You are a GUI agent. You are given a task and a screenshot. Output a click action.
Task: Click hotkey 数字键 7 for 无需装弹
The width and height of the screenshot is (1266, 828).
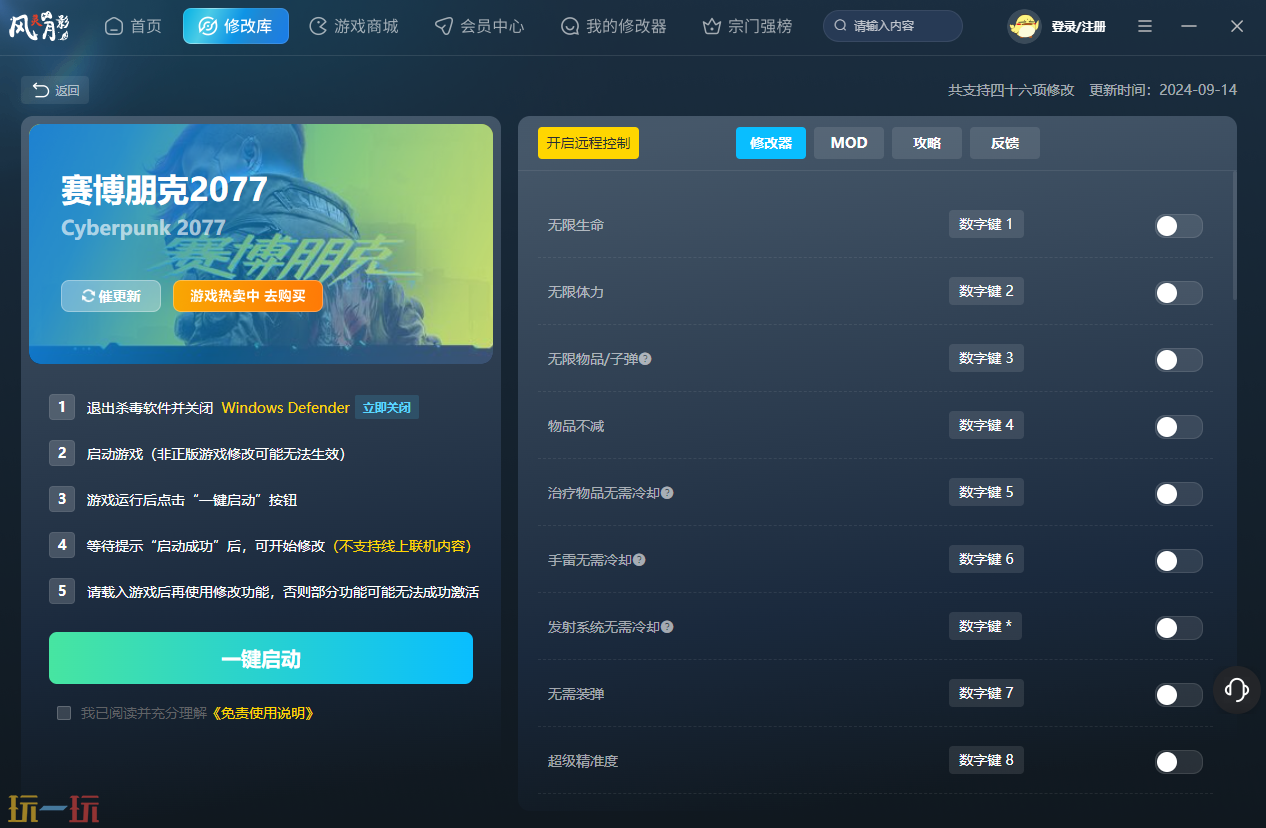click(986, 693)
